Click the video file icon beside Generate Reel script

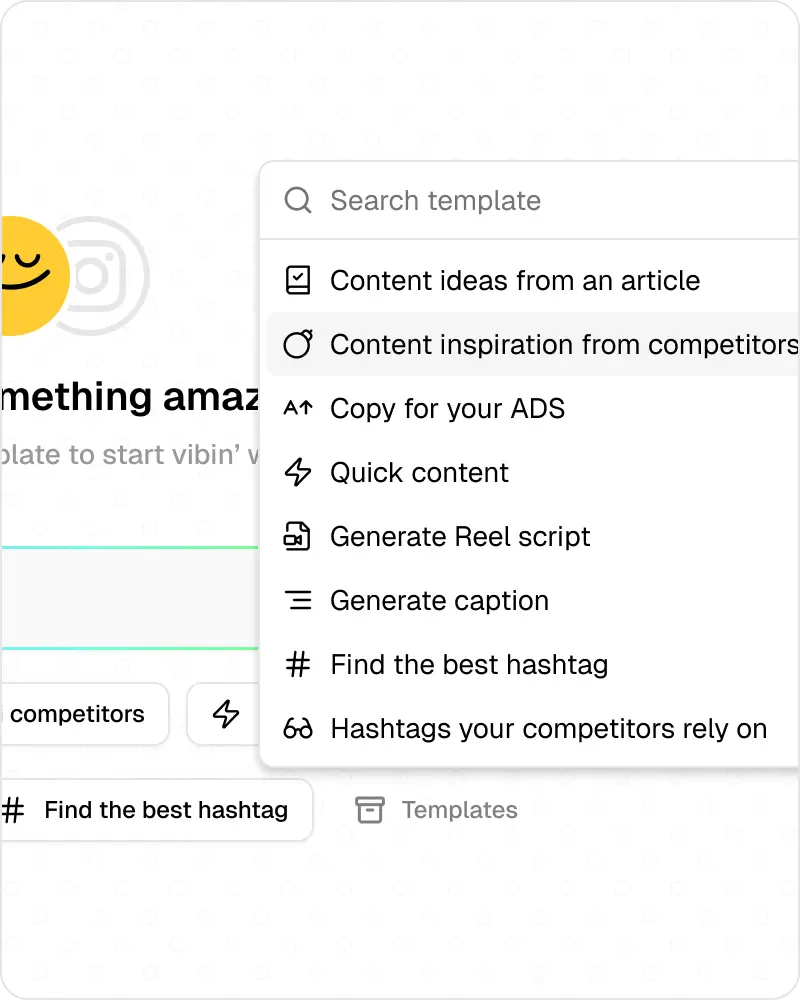click(298, 536)
